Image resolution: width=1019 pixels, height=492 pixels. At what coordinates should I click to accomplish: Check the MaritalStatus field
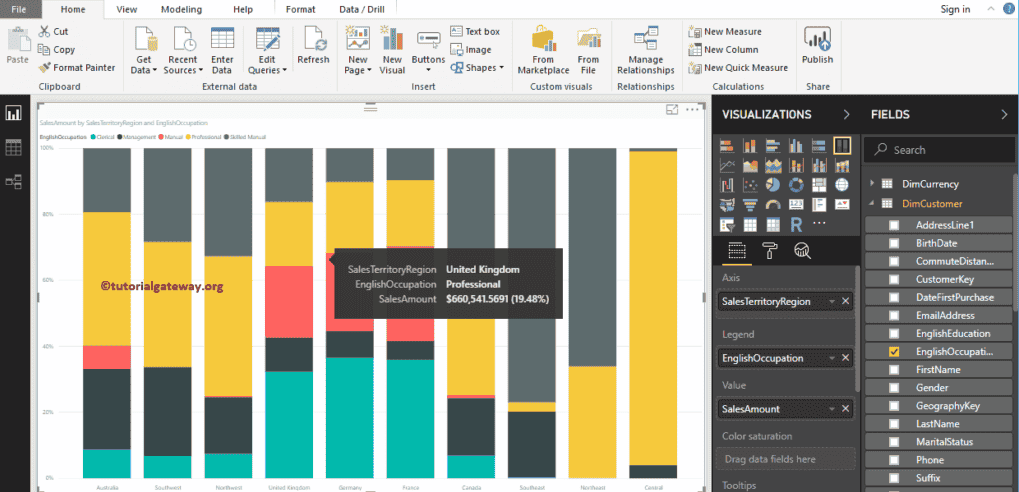point(894,441)
